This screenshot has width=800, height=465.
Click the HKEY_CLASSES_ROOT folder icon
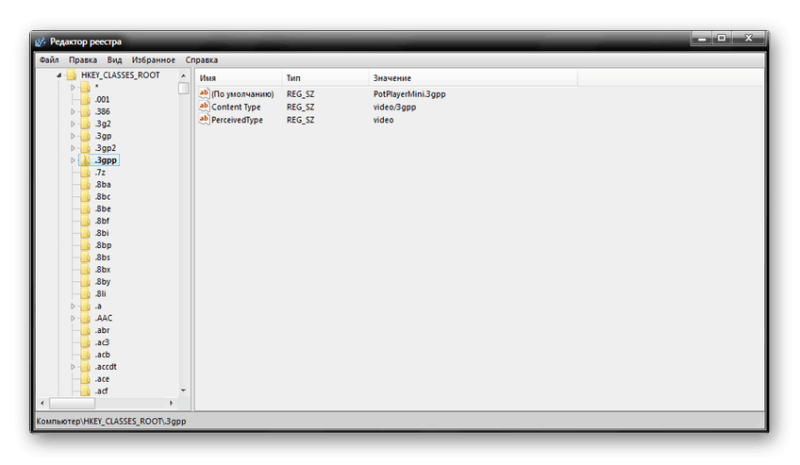click(72, 75)
